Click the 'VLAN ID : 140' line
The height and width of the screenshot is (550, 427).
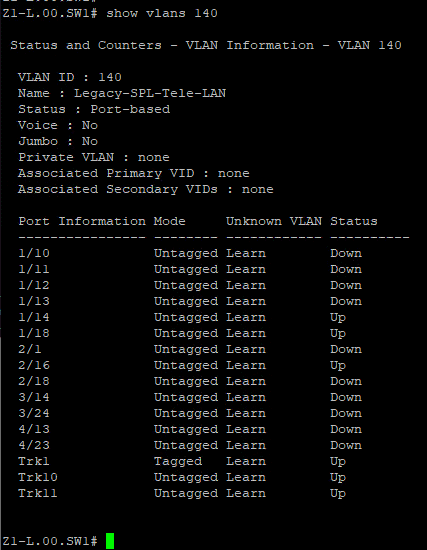click(70, 77)
